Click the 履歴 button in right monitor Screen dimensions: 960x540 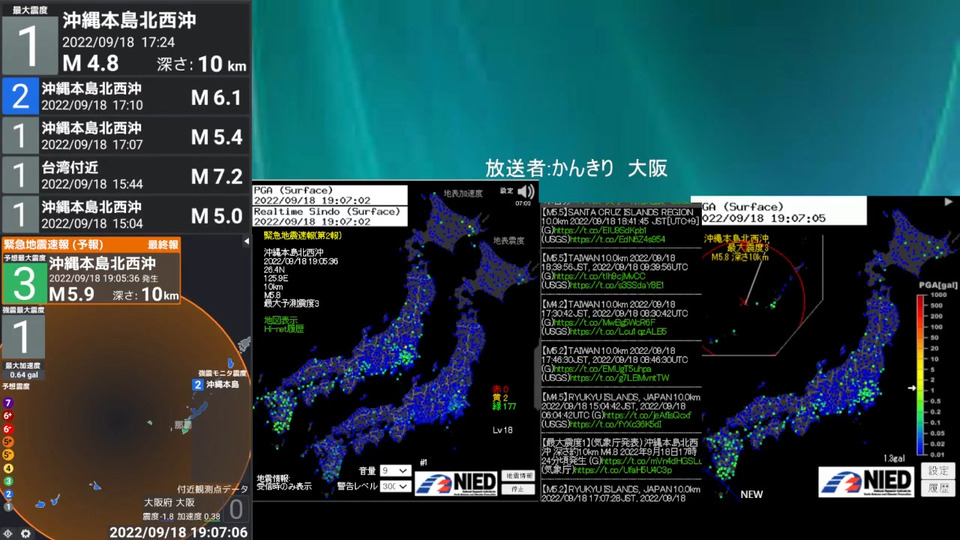click(x=938, y=489)
